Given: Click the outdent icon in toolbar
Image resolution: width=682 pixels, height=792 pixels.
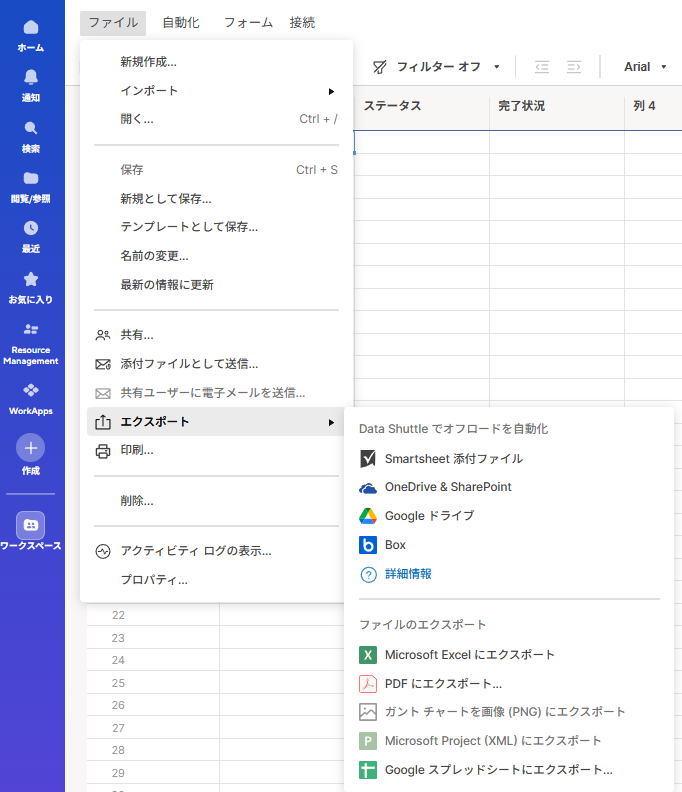Looking at the screenshot, I should [x=542, y=67].
